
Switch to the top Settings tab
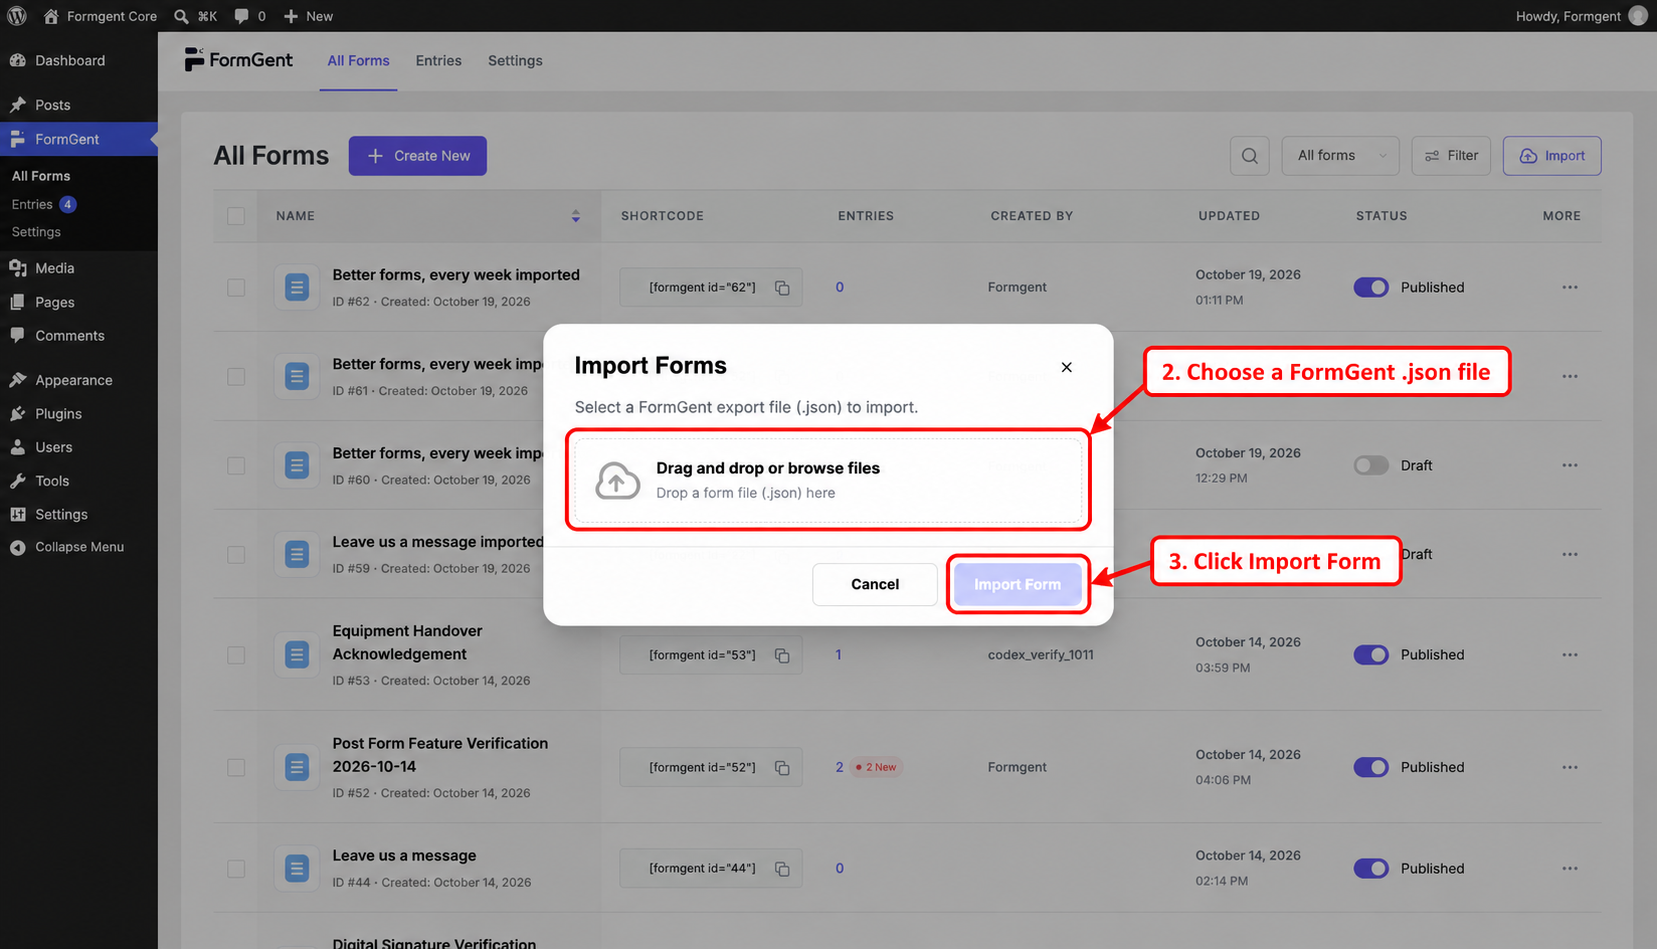[x=515, y=61]
